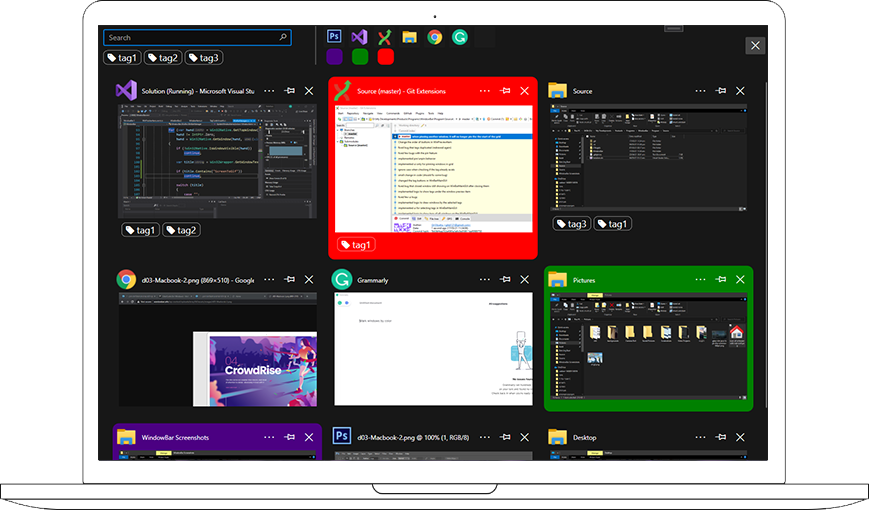Select the "Source (master) - Git Extensions" title

click(401, 91)
